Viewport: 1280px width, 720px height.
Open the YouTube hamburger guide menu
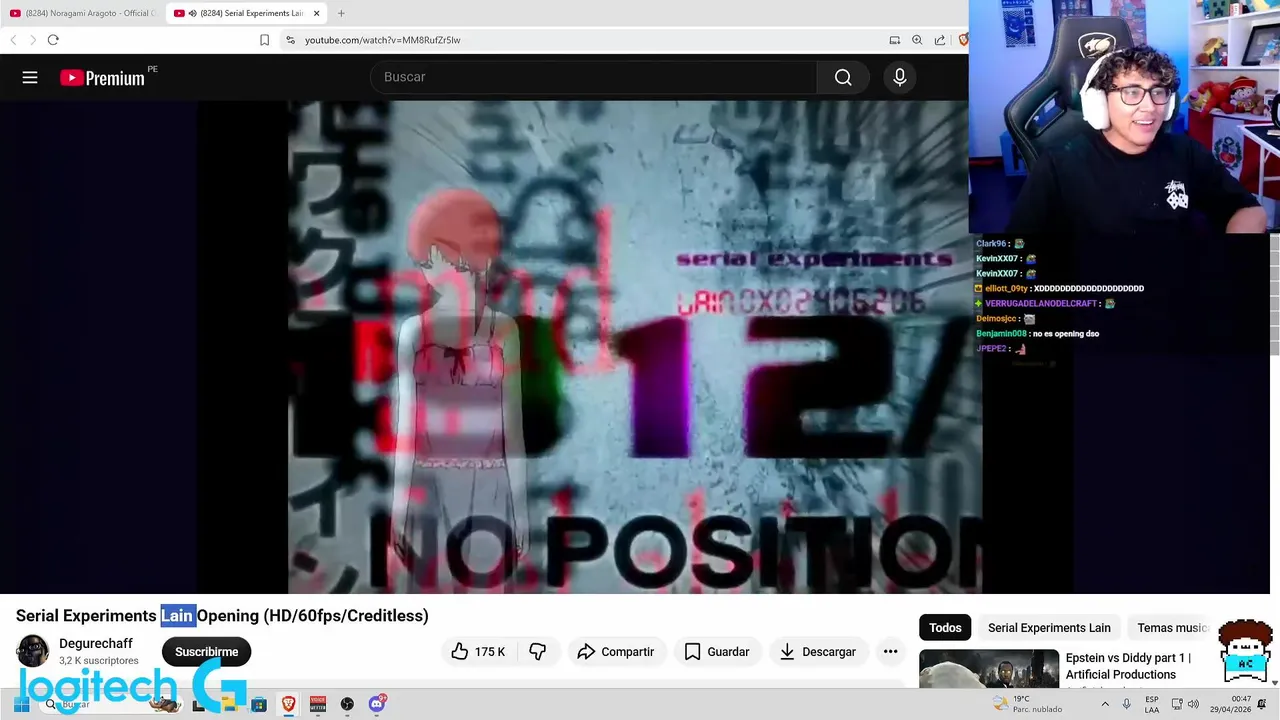[30, 77]
